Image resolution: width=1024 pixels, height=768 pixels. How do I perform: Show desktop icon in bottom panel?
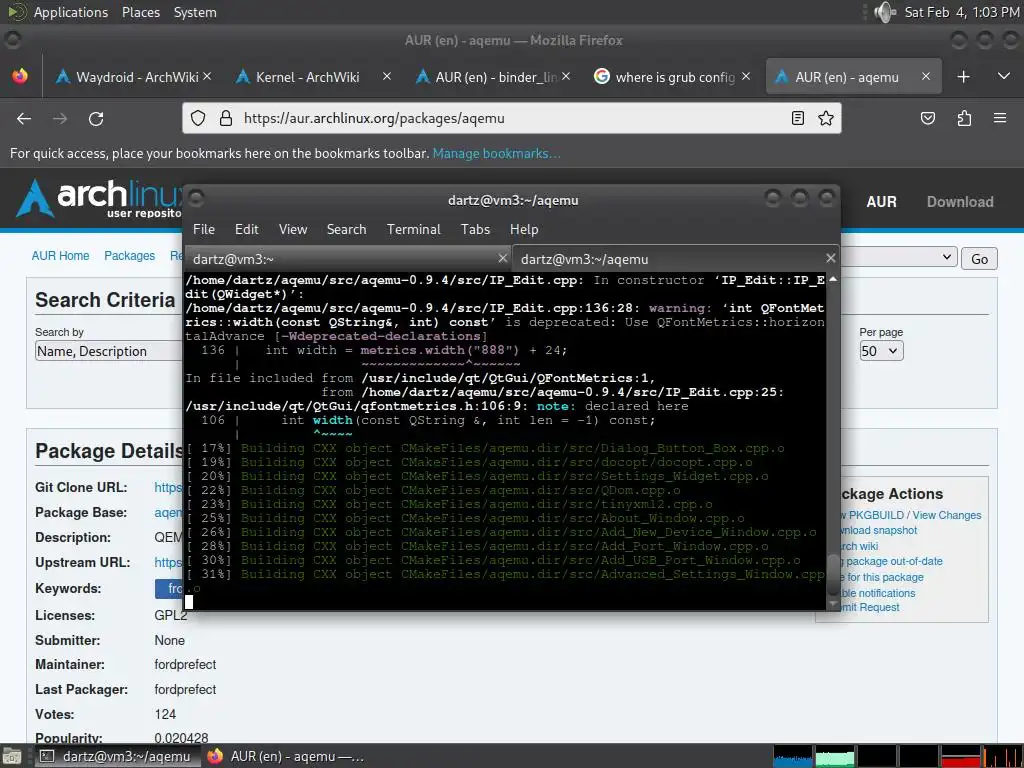click(x=12, y=756)
